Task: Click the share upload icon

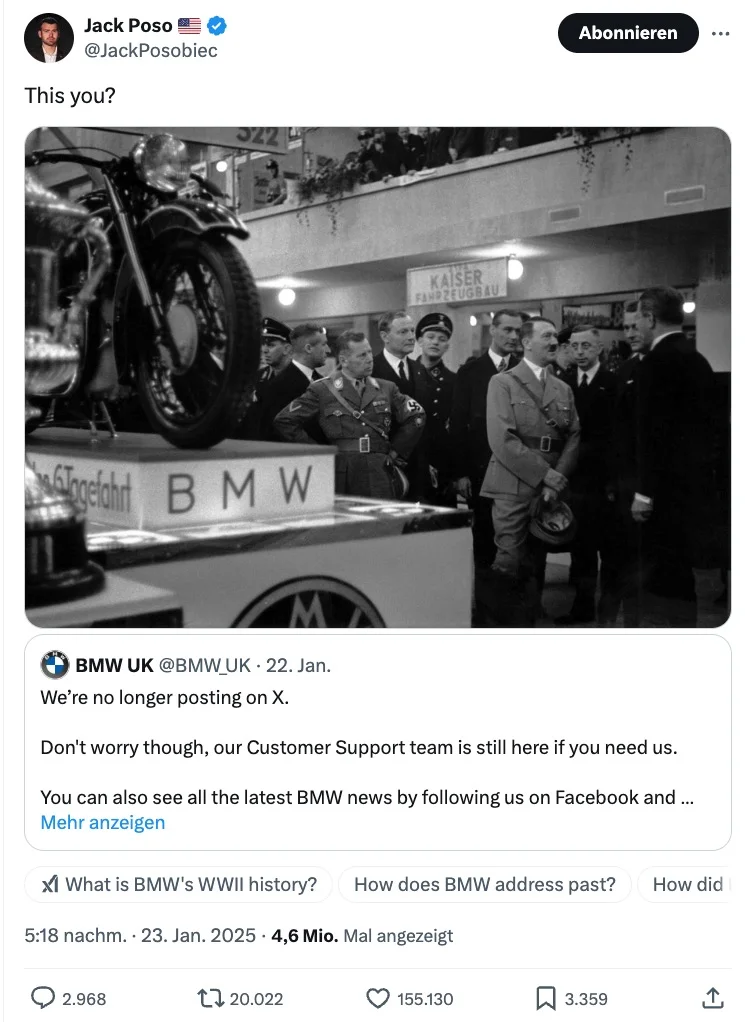Action: click(x=712, y=997)
